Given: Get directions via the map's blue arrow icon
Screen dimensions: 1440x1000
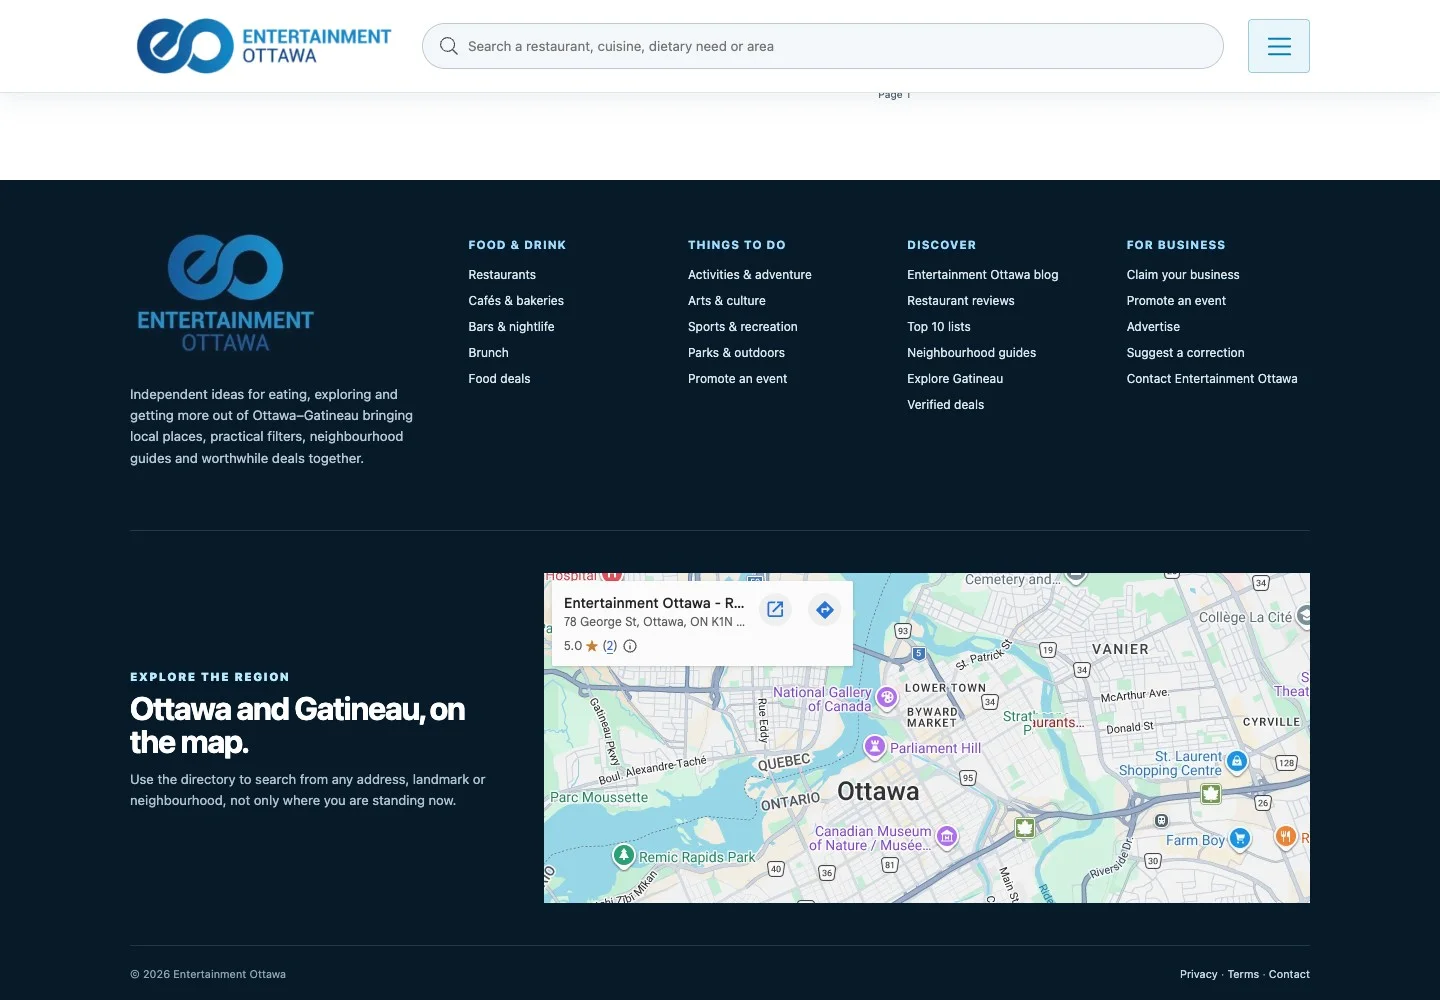Looking at the screenshot, I should (825, 609).
